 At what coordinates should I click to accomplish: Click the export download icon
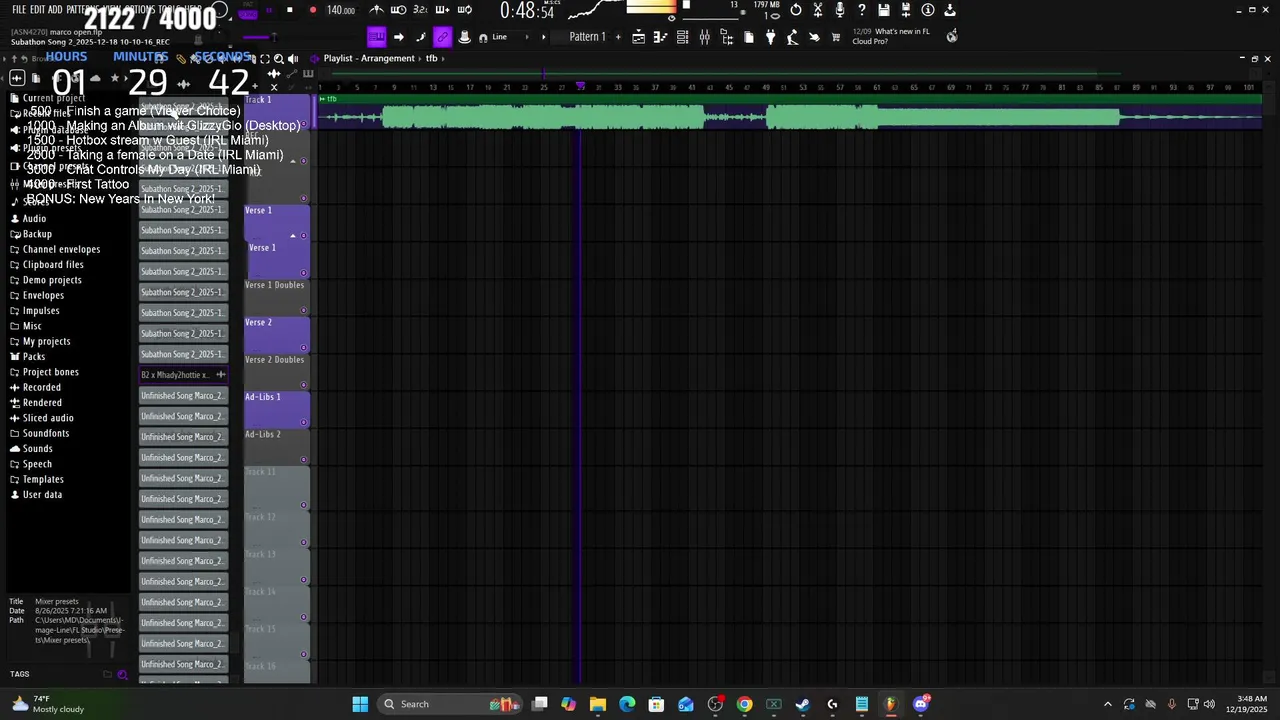point(950,10)
